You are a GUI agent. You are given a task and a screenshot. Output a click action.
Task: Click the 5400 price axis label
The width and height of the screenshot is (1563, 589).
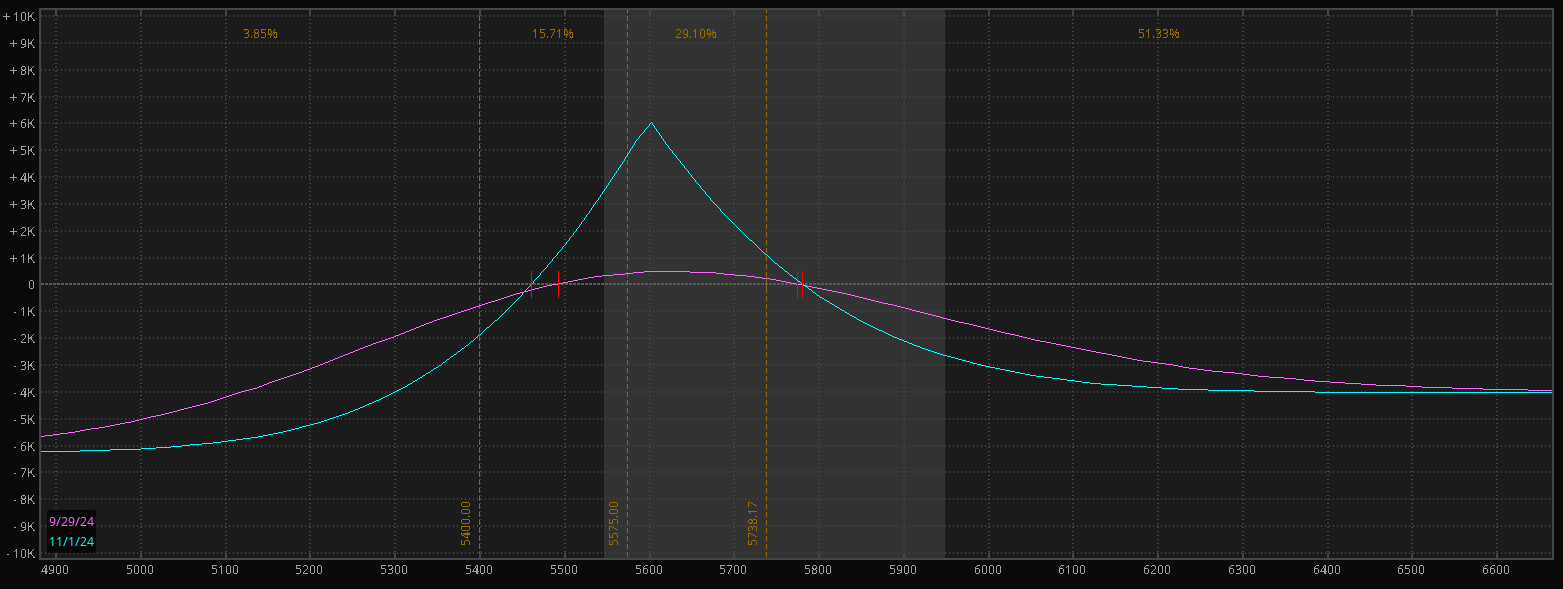(x=480, y=569)
